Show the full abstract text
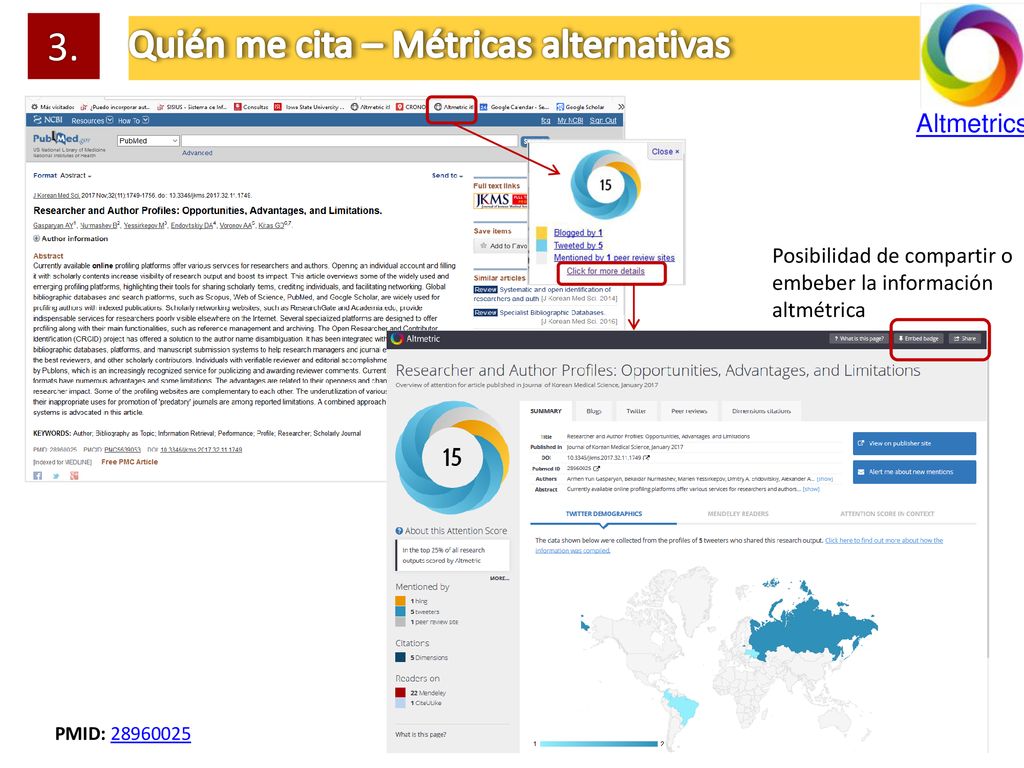Viewport: 1024px width, 768px height. [x=811, y=488]
